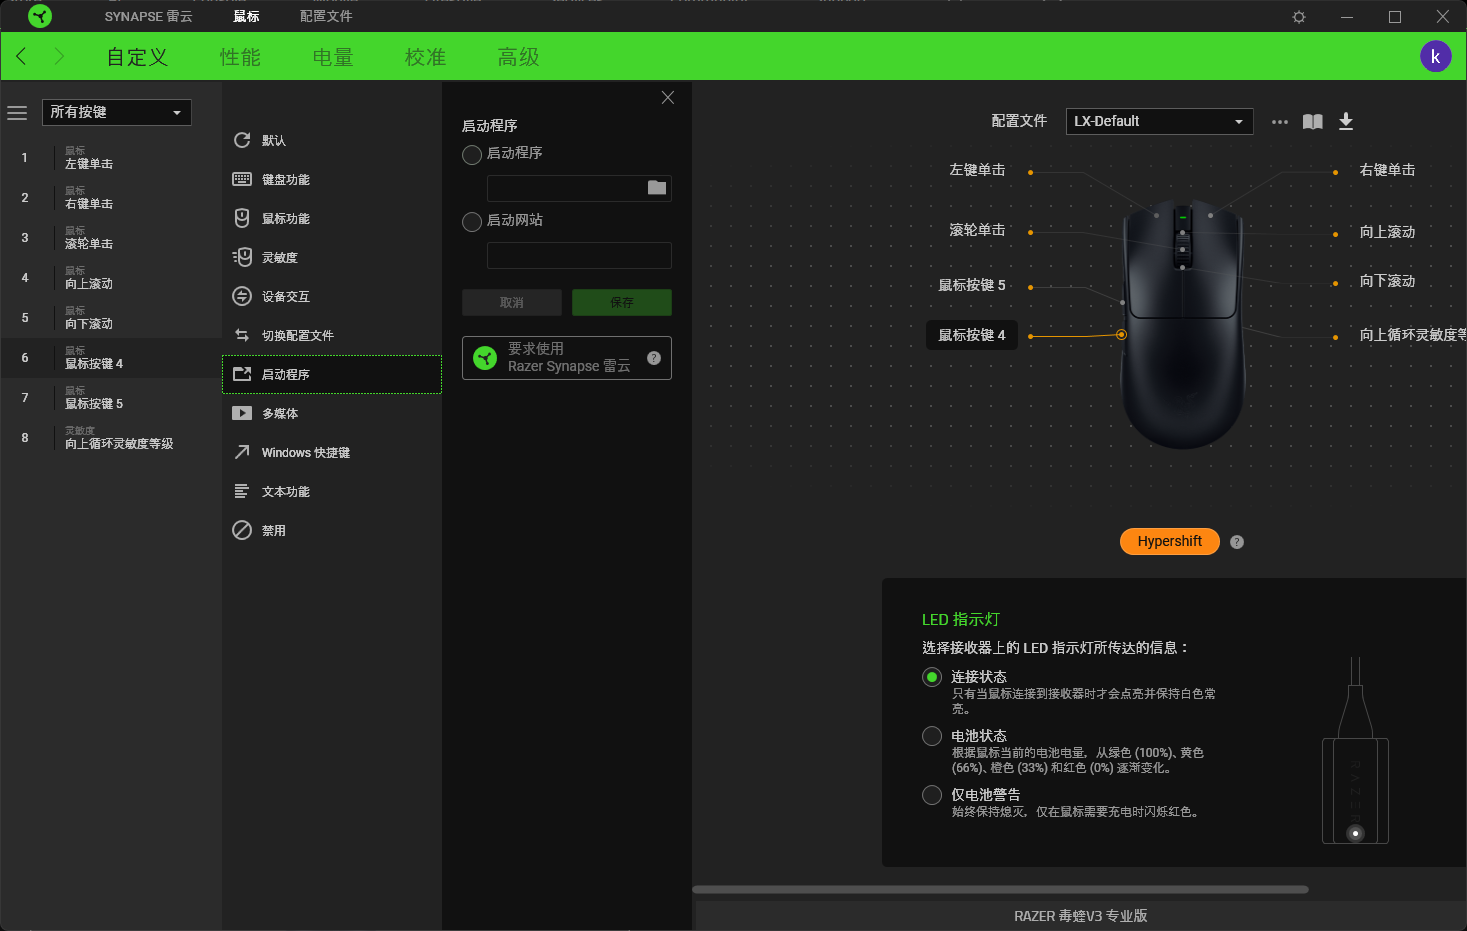Click the 取消 button
1467x931 pixels.
pyautogui.click(x=512, y=302)
